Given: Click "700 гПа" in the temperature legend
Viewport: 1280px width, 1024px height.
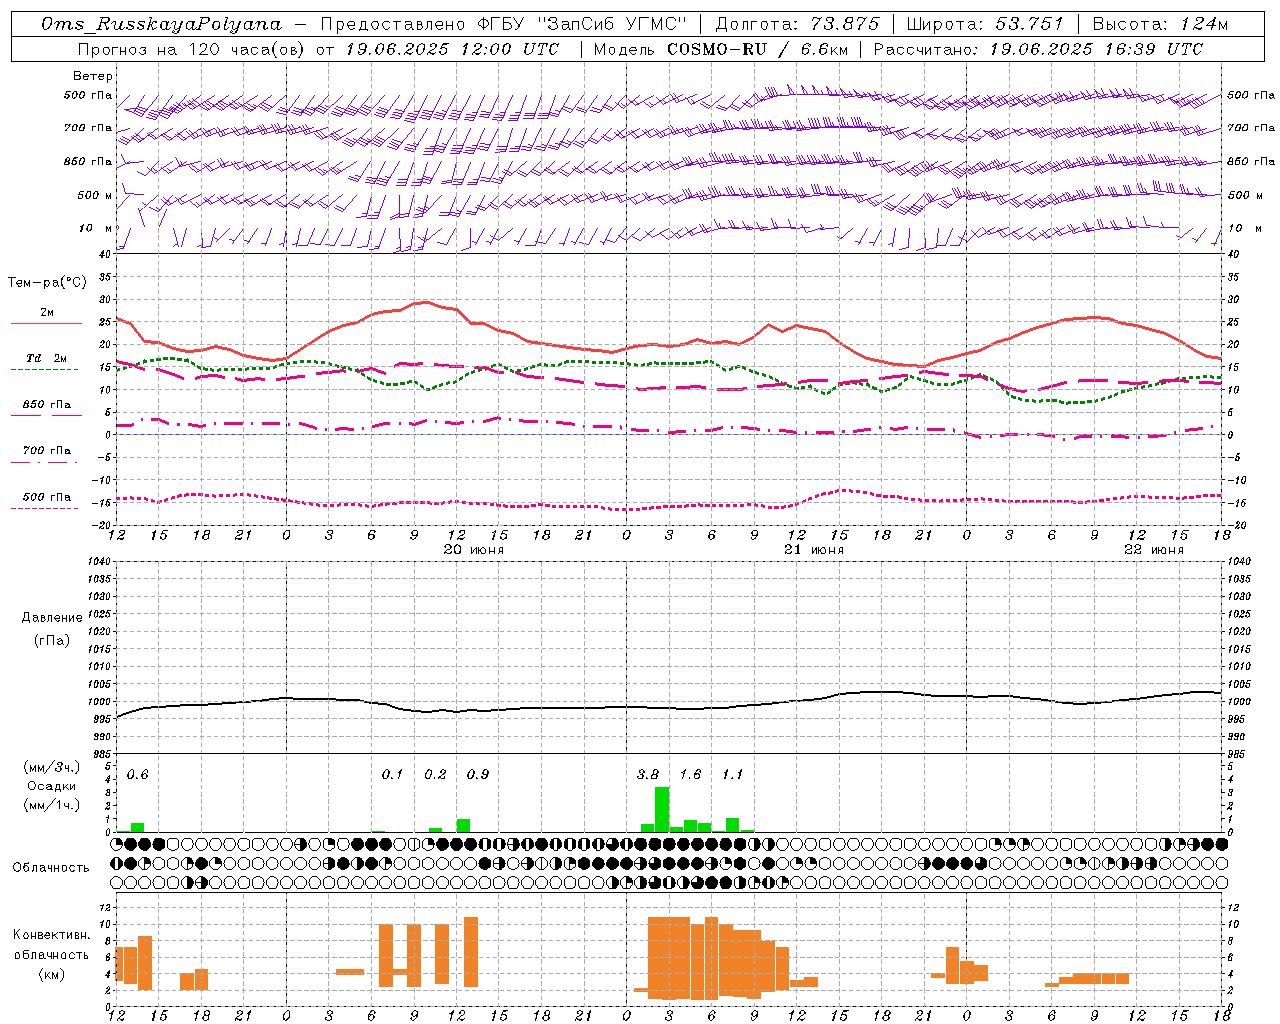Looking at the screenshot, I should click(x=47, y=451).
